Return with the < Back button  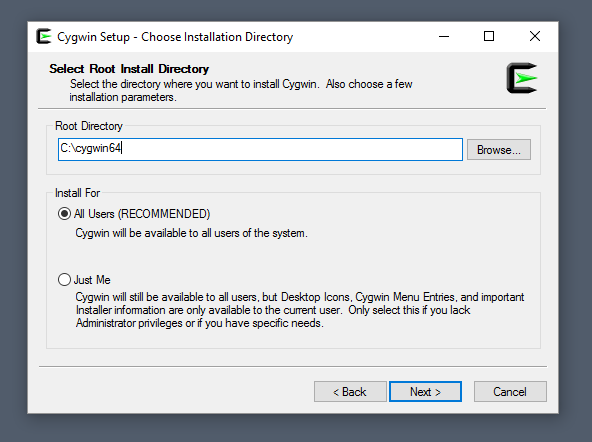(350, 391)
